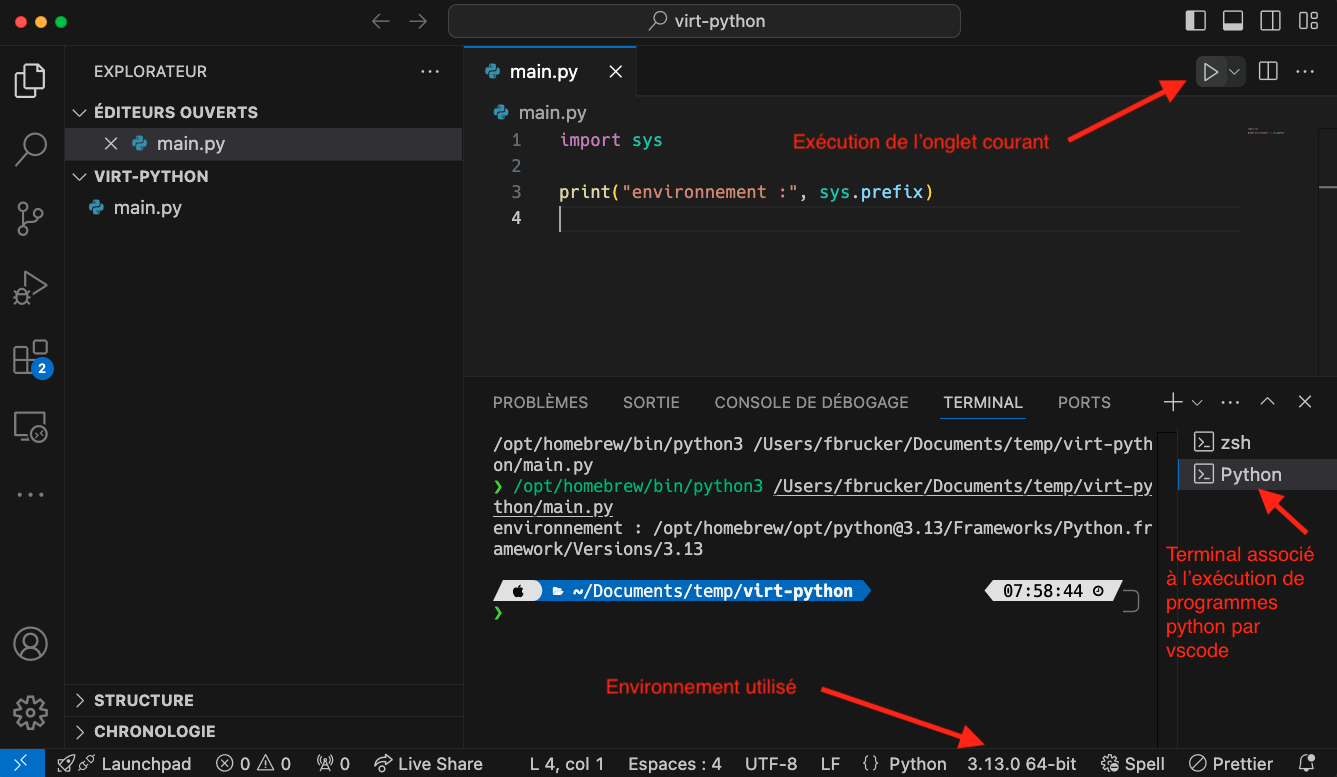The image size is (1337, 777).
Task: Open the run button dropdown arrow
Action: pos(1232,71)
